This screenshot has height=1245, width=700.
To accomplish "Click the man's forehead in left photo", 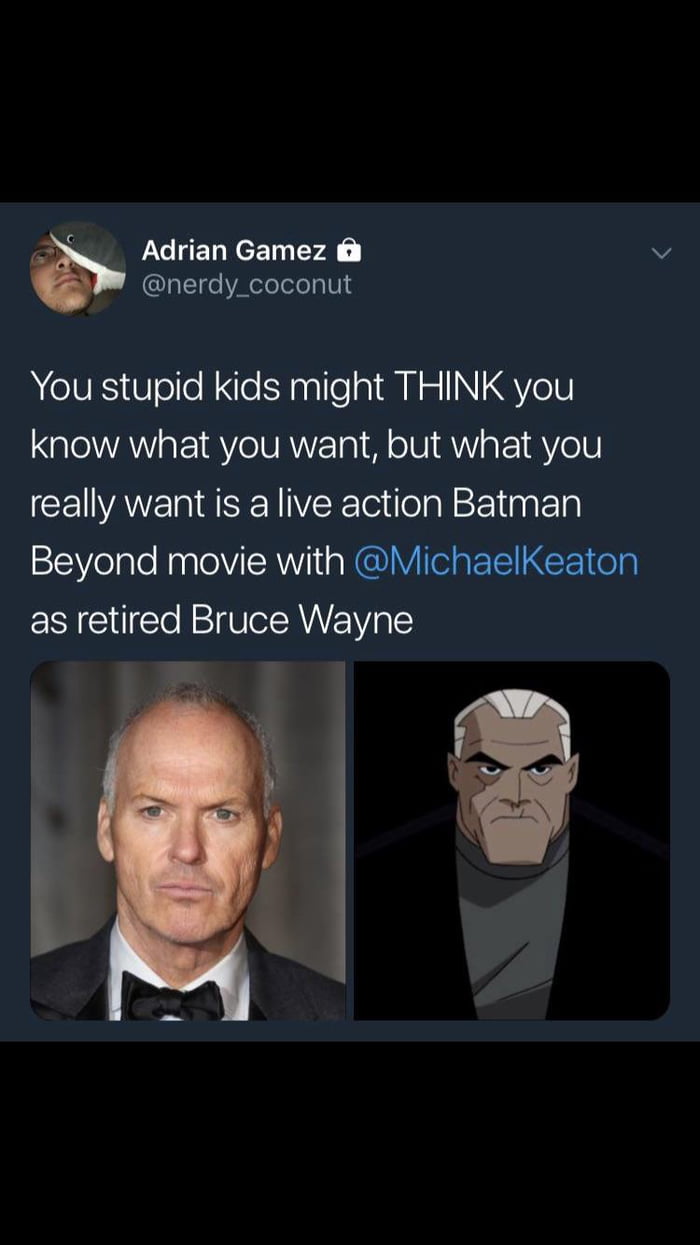I will (185, 745).
